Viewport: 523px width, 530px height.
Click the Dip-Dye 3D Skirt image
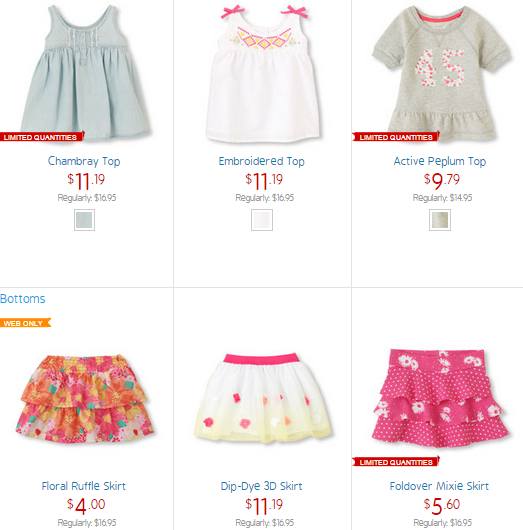263,398
